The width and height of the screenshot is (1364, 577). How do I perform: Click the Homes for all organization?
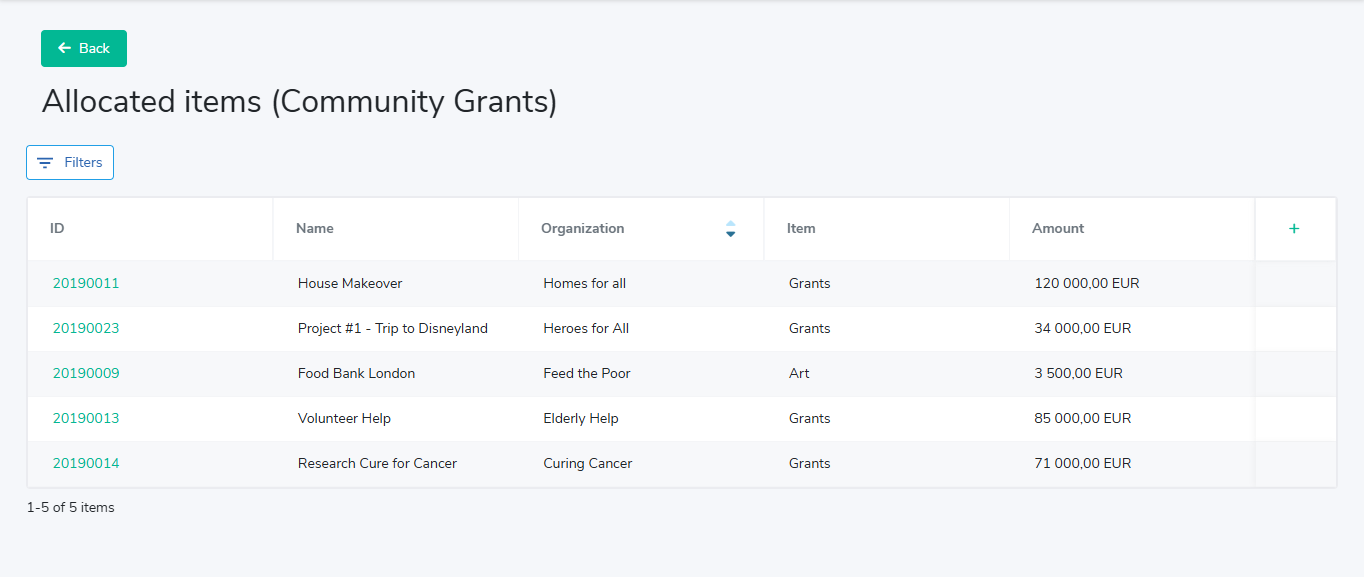coord(585,283)
